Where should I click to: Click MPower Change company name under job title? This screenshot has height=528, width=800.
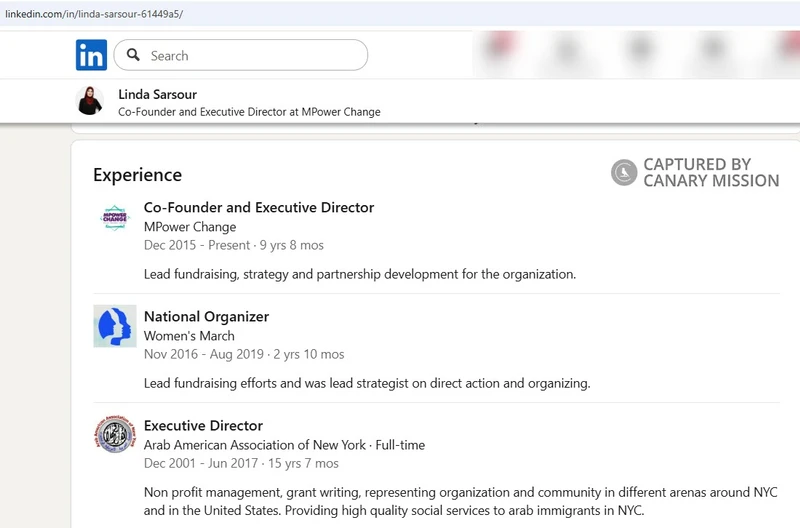click(x=190, y=227)
